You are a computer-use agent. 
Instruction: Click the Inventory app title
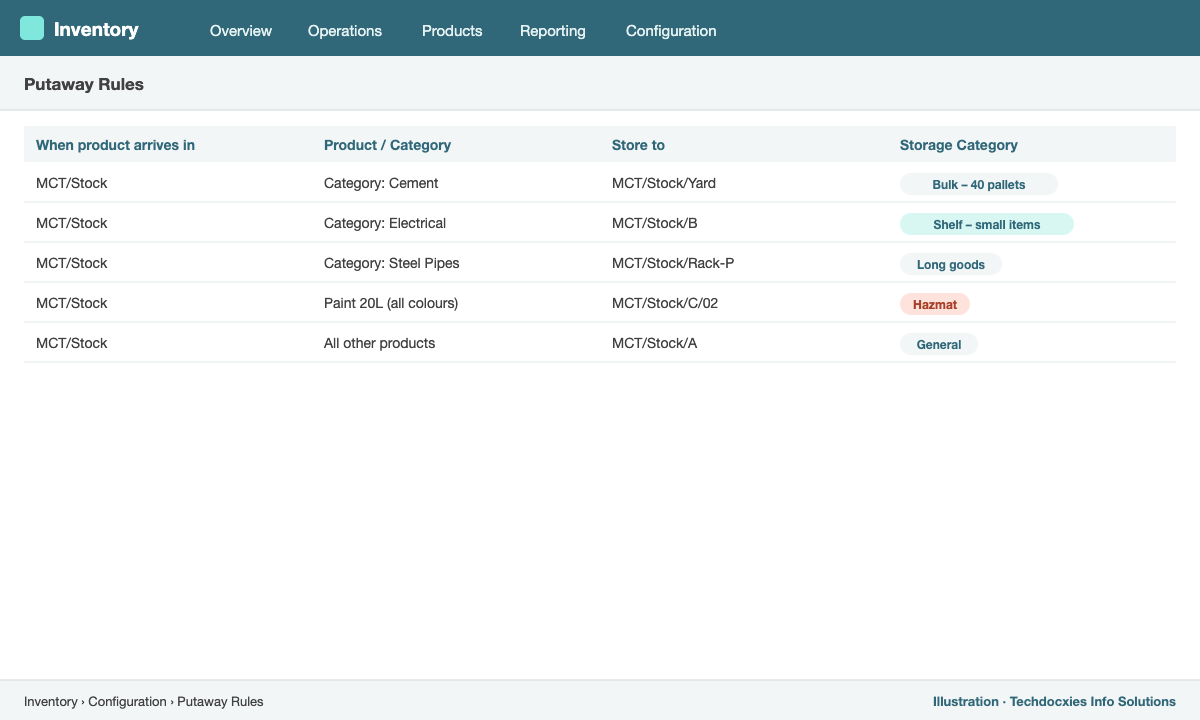(96, 29)
